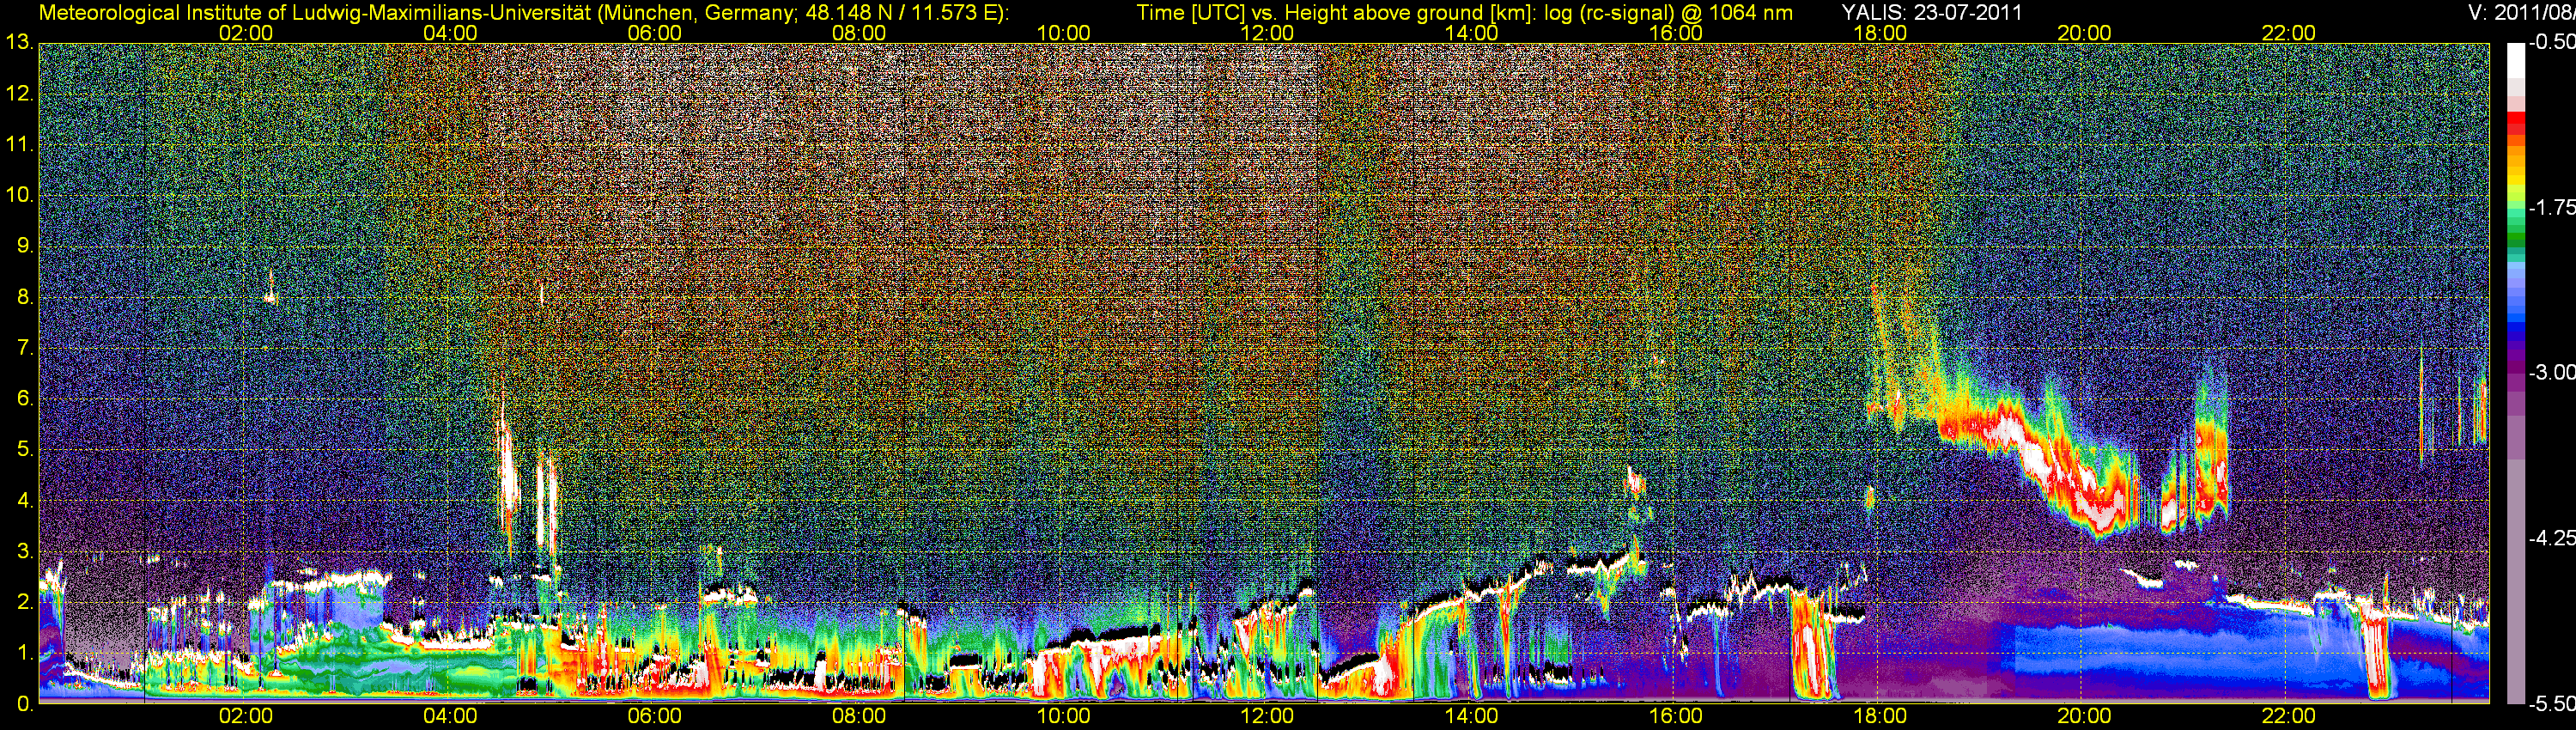Click the 20:00 label on the top time axis
The width and height of the screenshot is (2576, 730).
[x=2084, y=33]
